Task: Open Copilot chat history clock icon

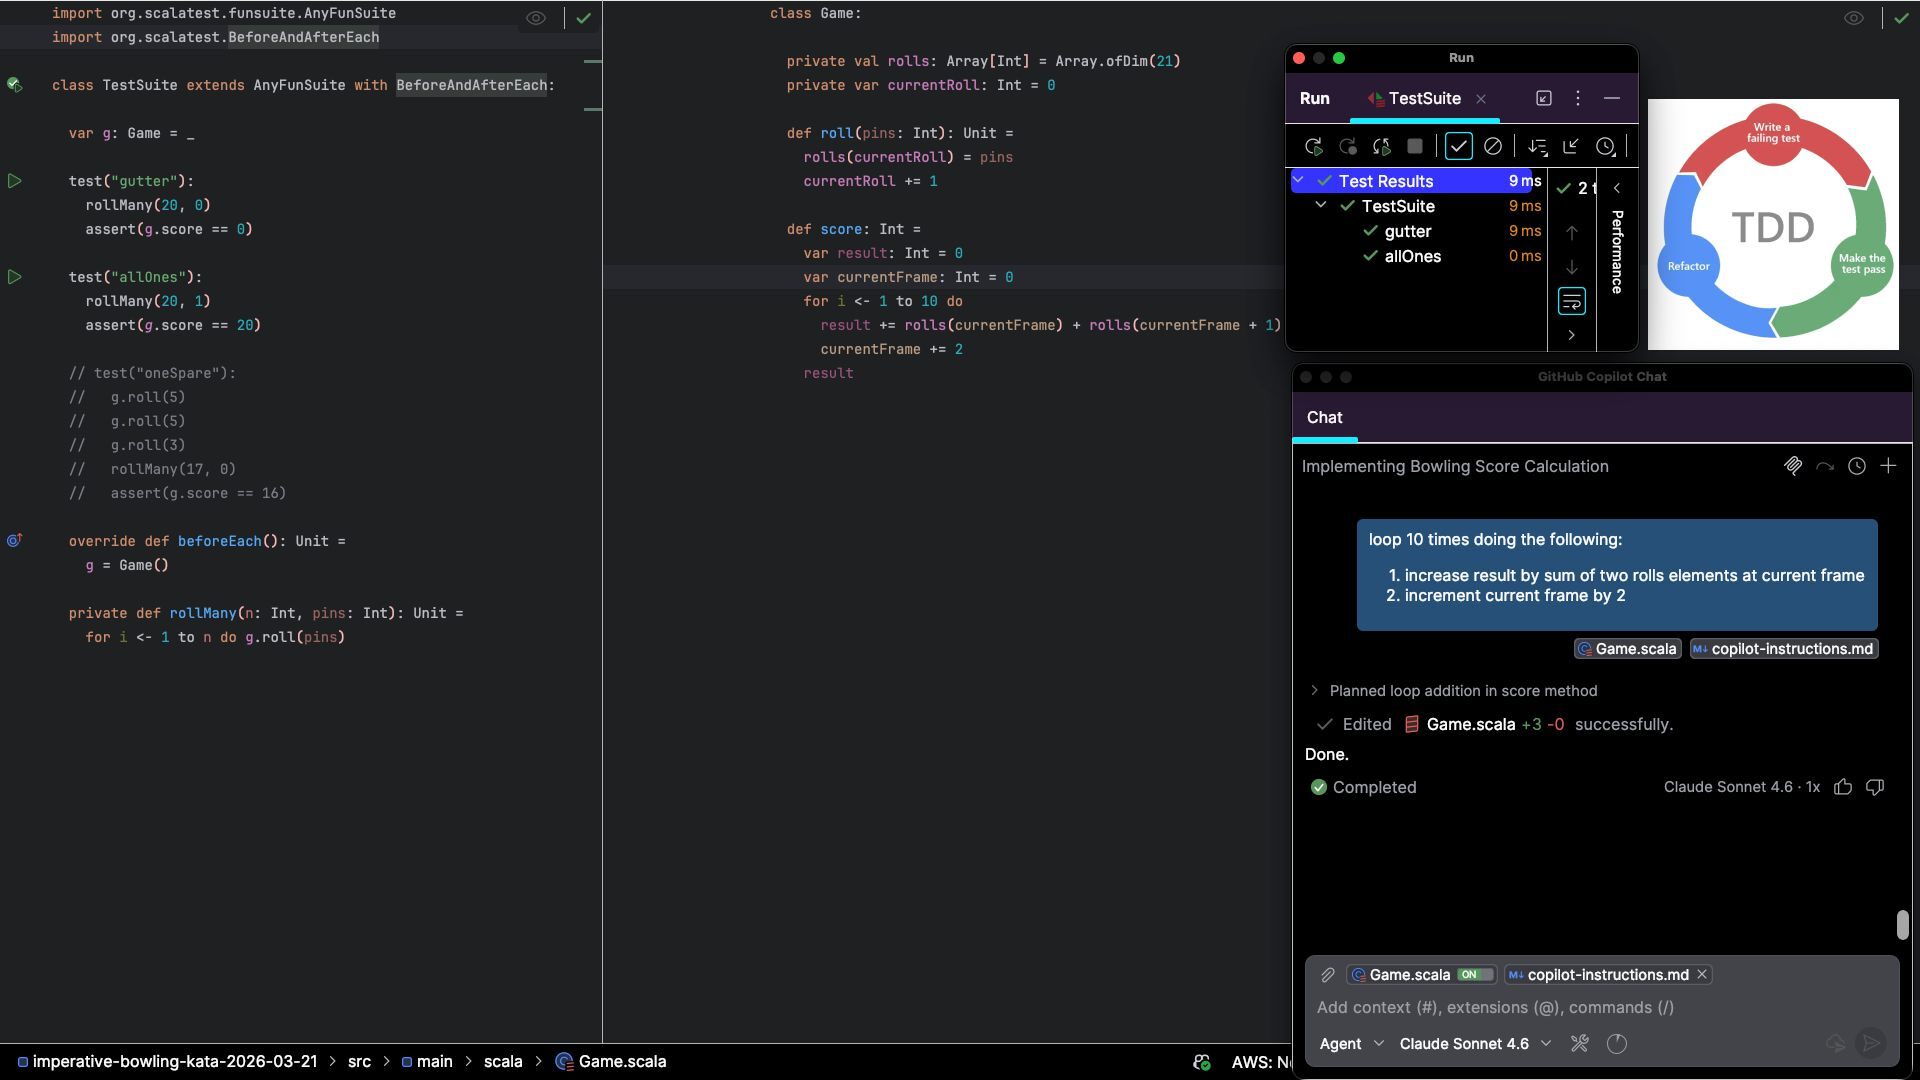Action: pyautogui.click(x=1857, y=466)
